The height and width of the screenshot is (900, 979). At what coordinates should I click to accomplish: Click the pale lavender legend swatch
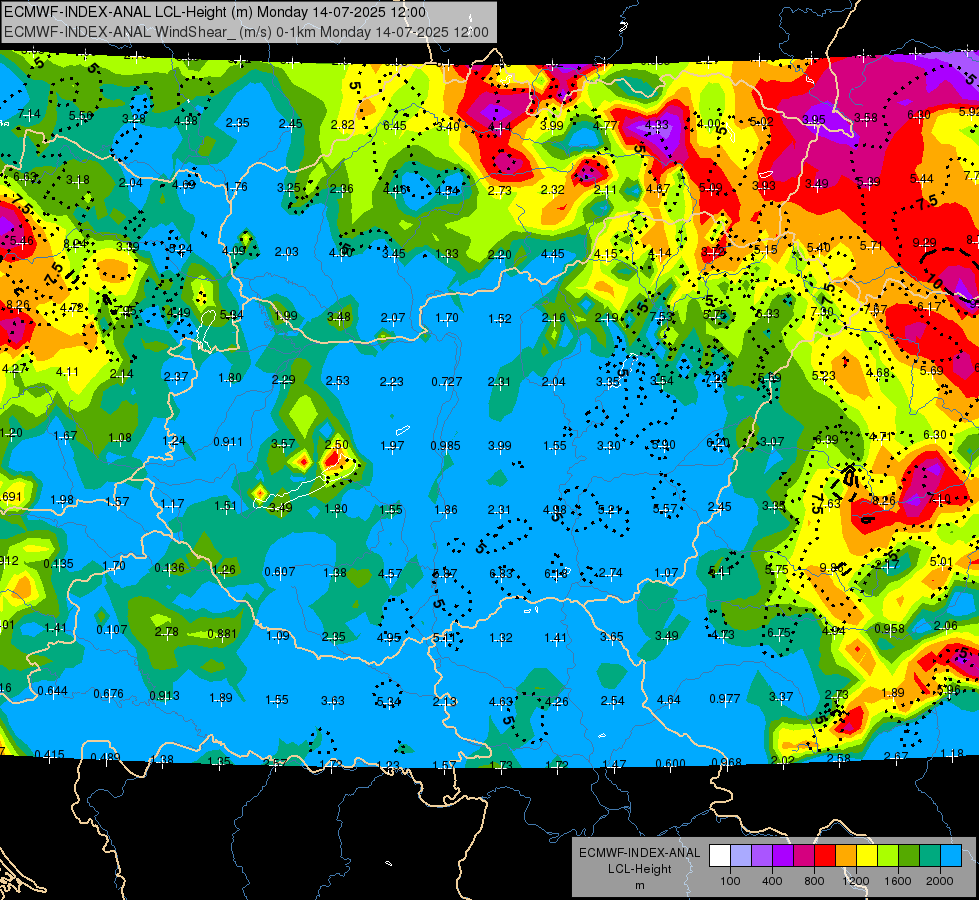(x=740, y=856)
